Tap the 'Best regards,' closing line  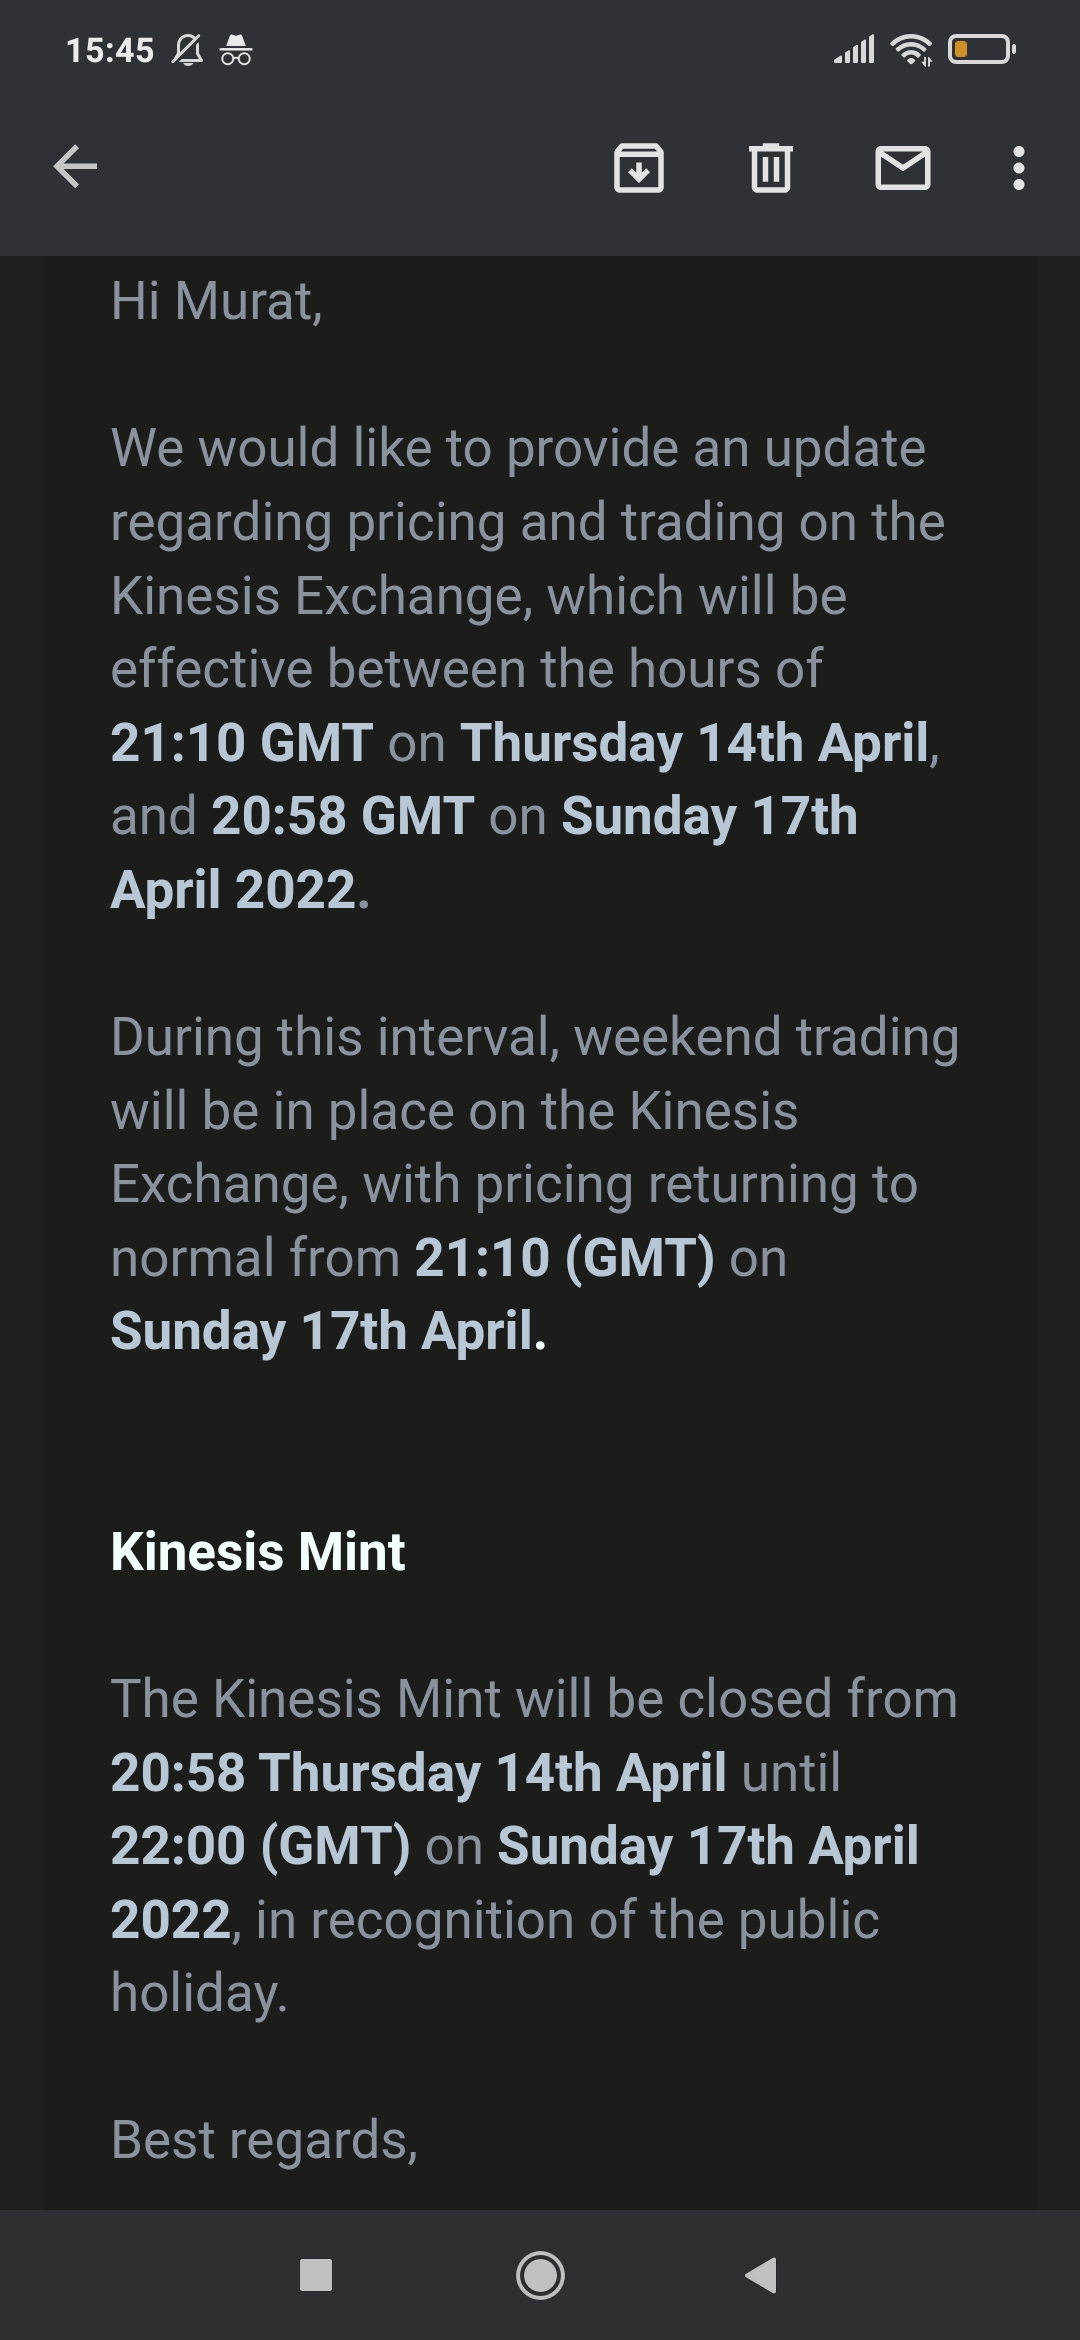pos(264,2141)
